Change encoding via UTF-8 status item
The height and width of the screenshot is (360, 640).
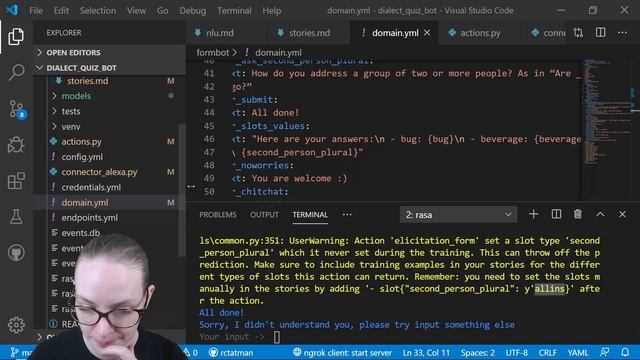[x=516, y=353]
